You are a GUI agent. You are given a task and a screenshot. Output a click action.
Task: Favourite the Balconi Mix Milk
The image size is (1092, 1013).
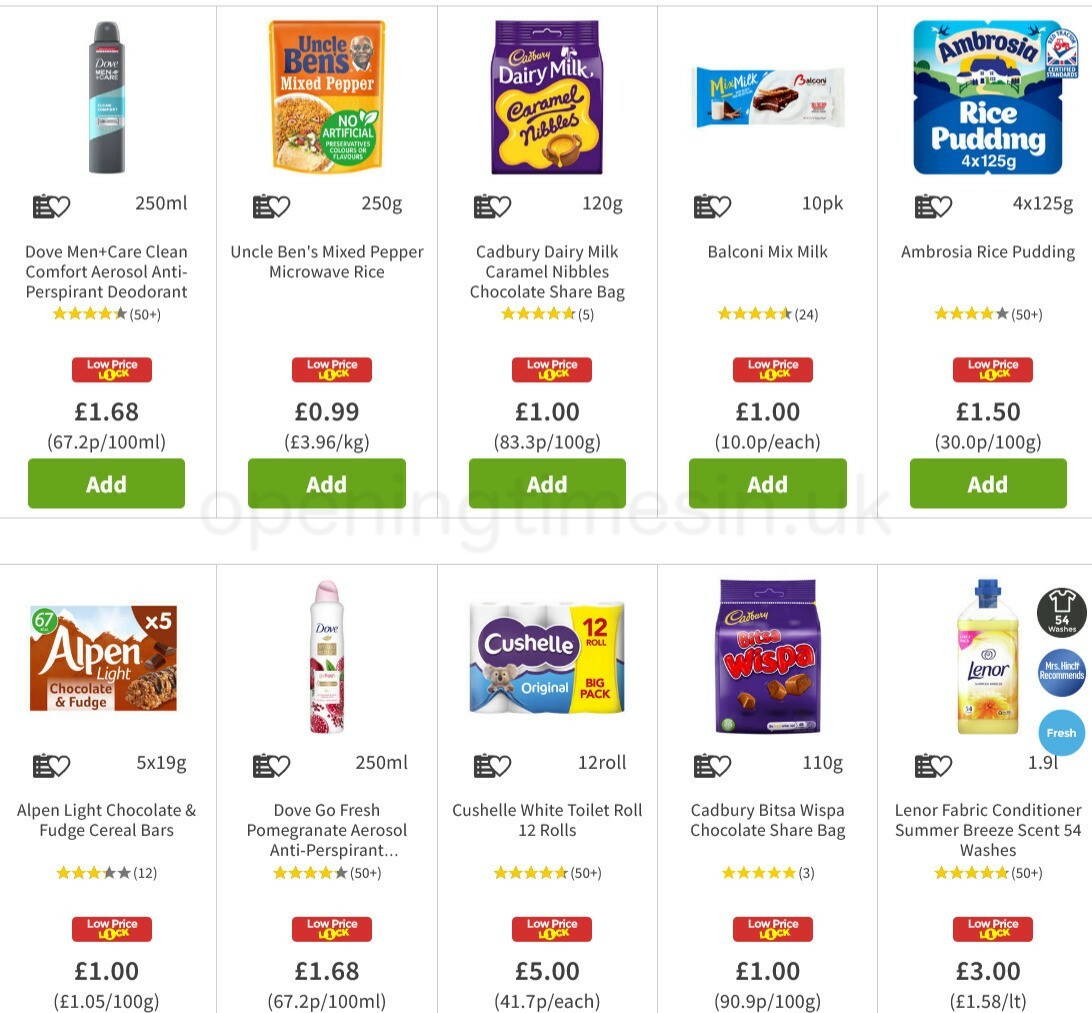coord(722,205)
